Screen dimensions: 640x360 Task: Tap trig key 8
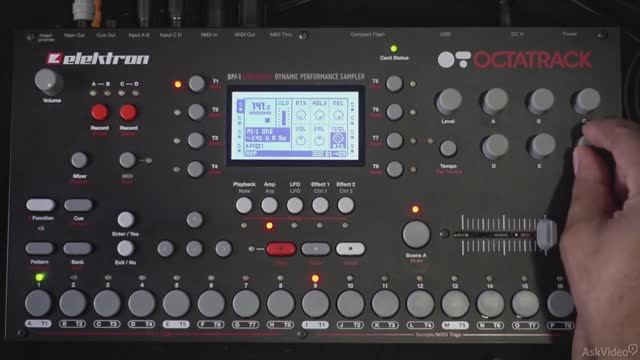tap(280, 304)
